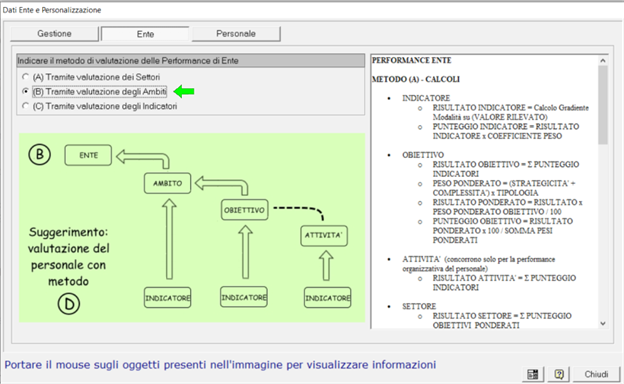The width and height of the screenshot is (624, 384).
Task: Switch to the Gestione tab
Action: point(54,34)
